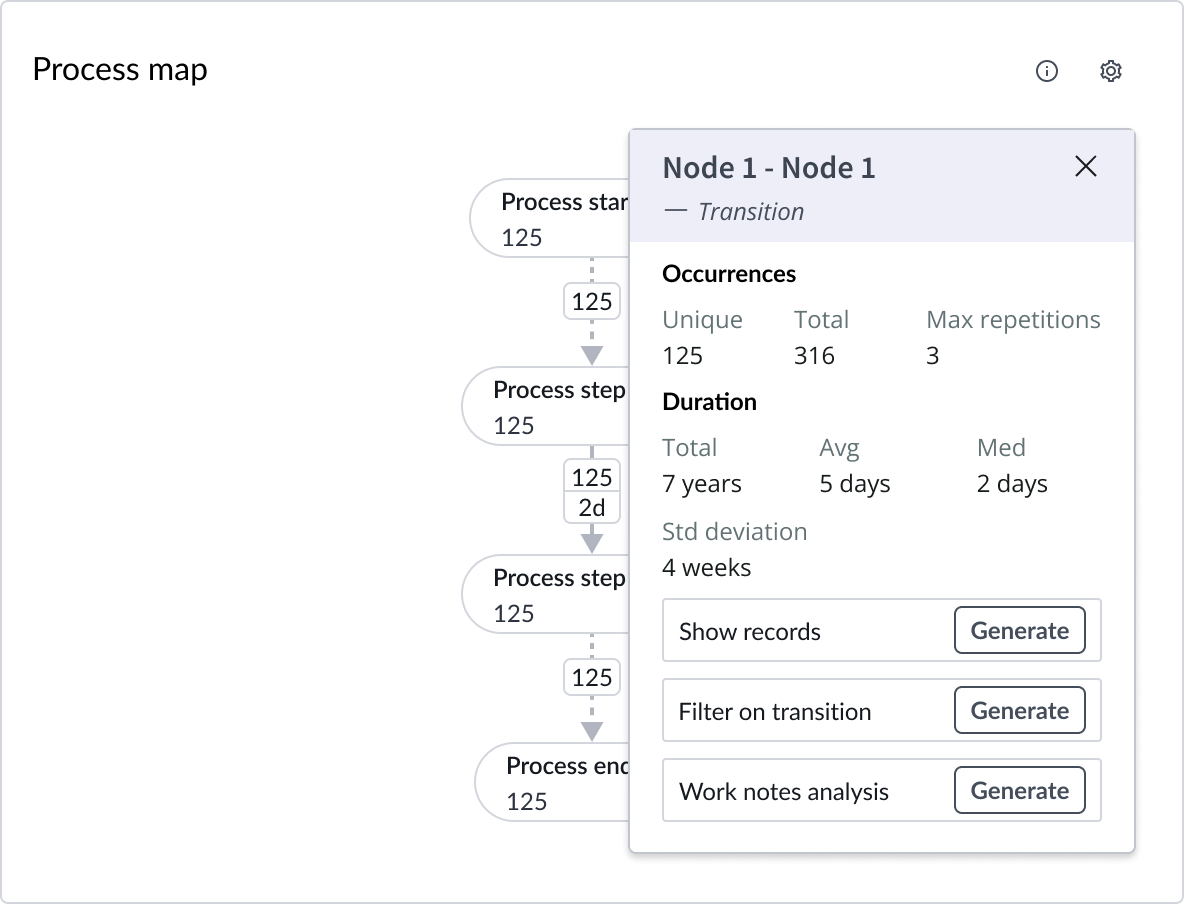Click the arrowhead below the 2d label
This screenshot has height=904, width=1184.
[592, 542]
